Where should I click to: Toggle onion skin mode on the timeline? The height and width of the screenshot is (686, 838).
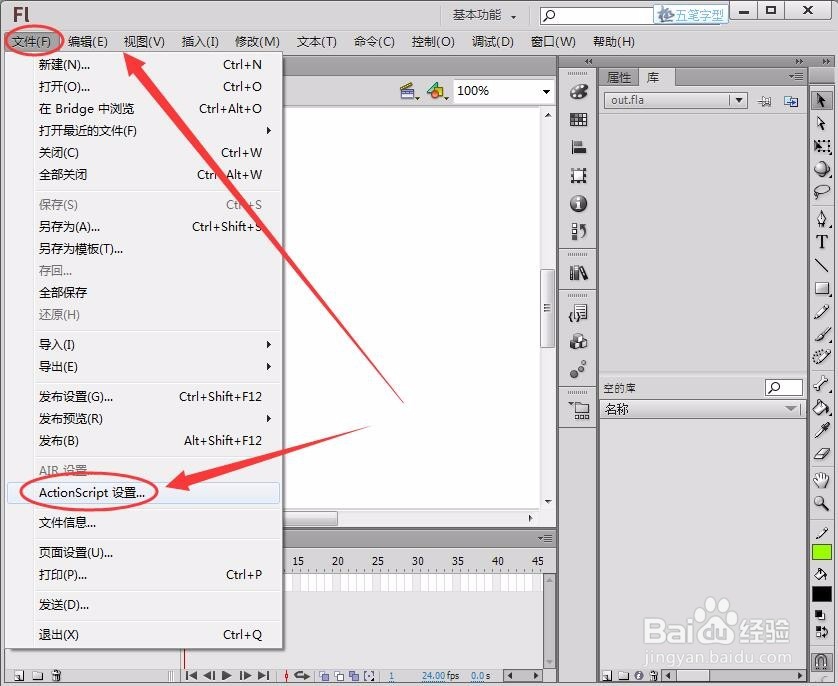point(323,677)
